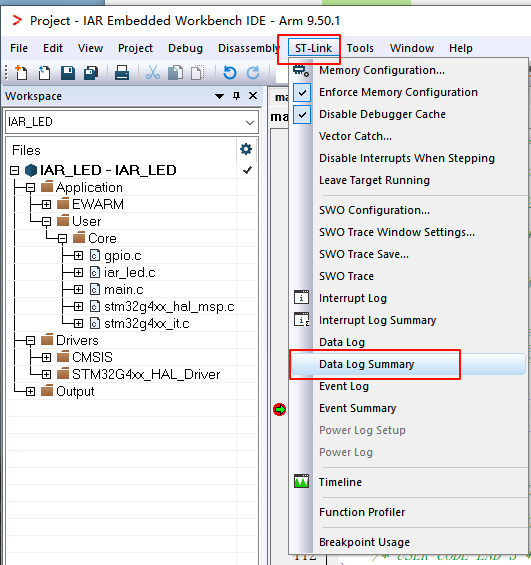The width and height of the screenshot is (531, 565).
Task: Select stm32g4xx_it.c in file tree
Action: pyautogui.click(x=147, y=324)
